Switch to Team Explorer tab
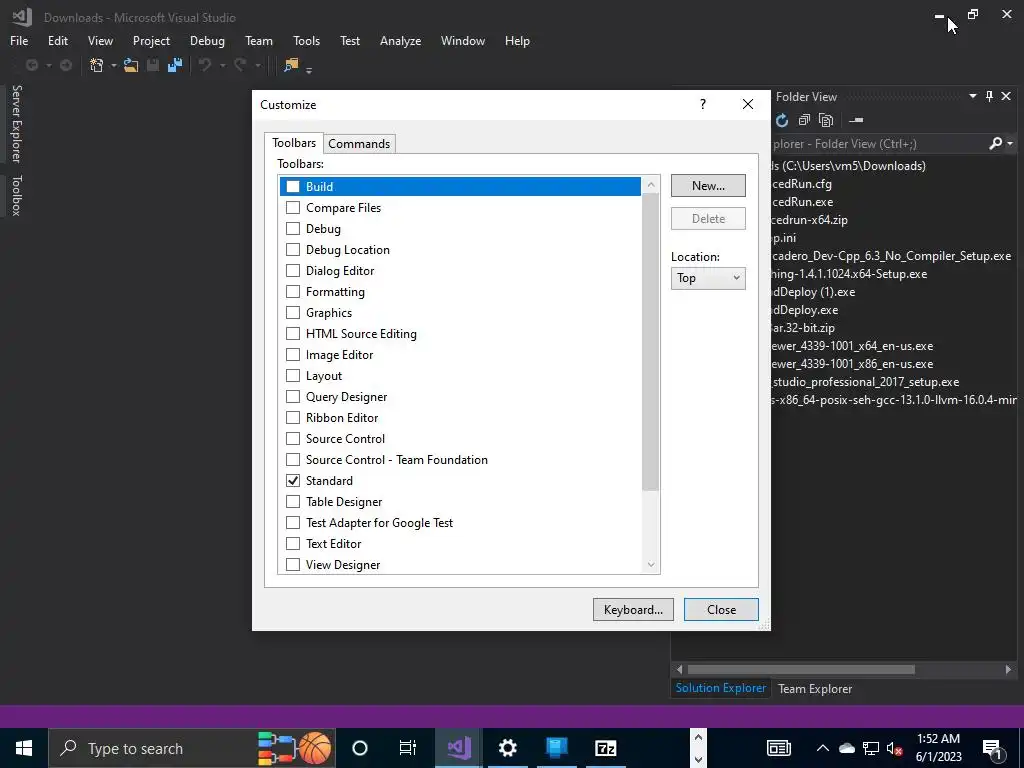Screen dimensions: 1024x768 (815, 688)
